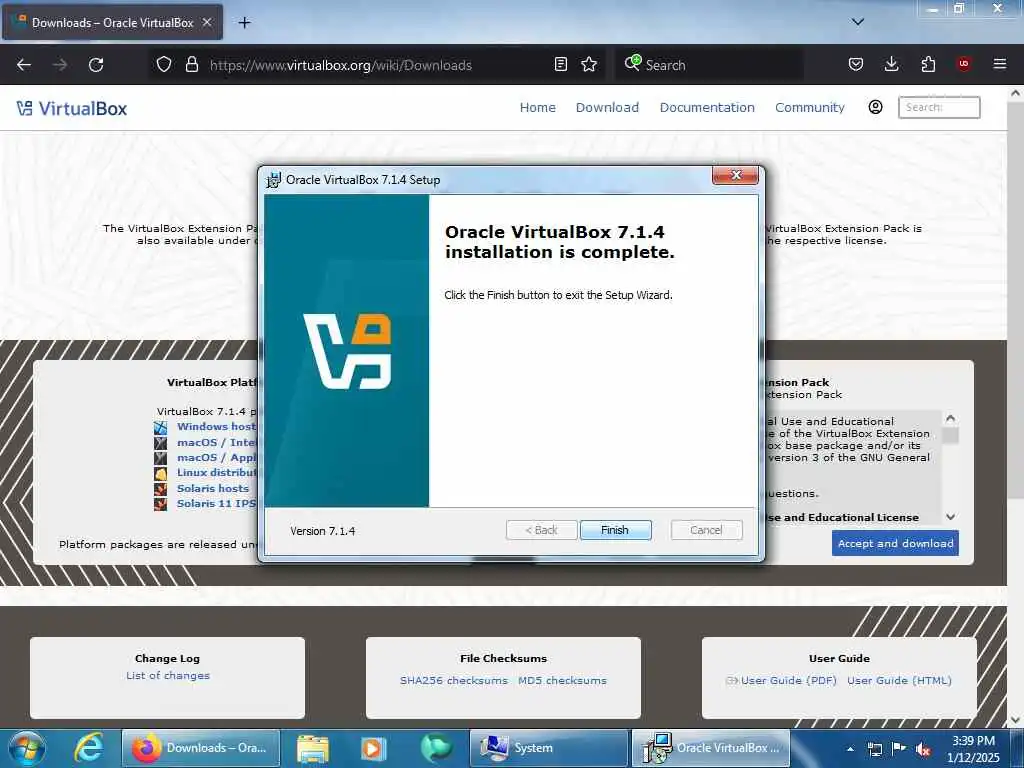Open the Firefox hamburger application menu
Viewport: 1024px width, 768px height.
tap(1000, 65)
